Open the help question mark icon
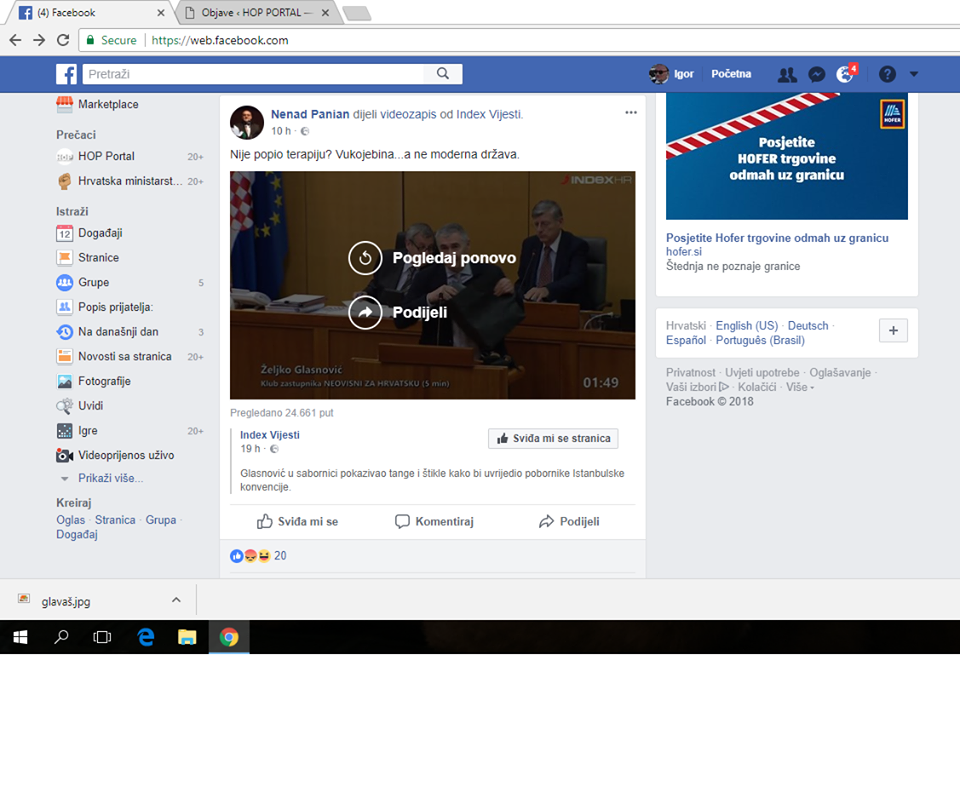 point(886,74)
